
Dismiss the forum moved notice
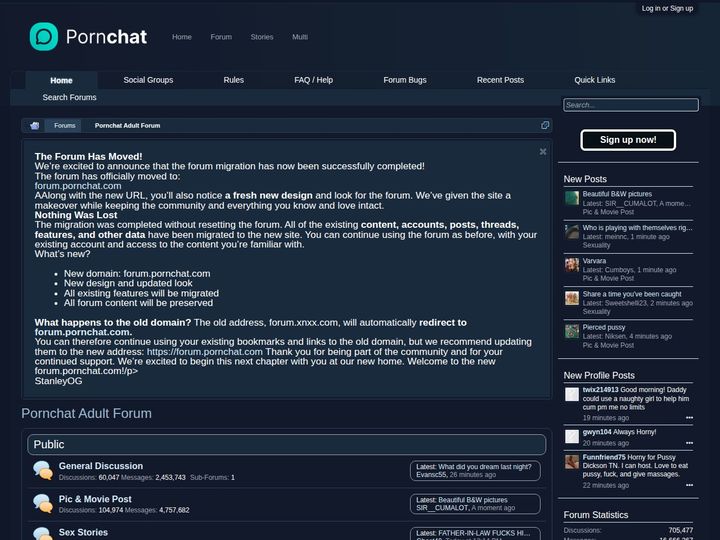pos(543,152)
